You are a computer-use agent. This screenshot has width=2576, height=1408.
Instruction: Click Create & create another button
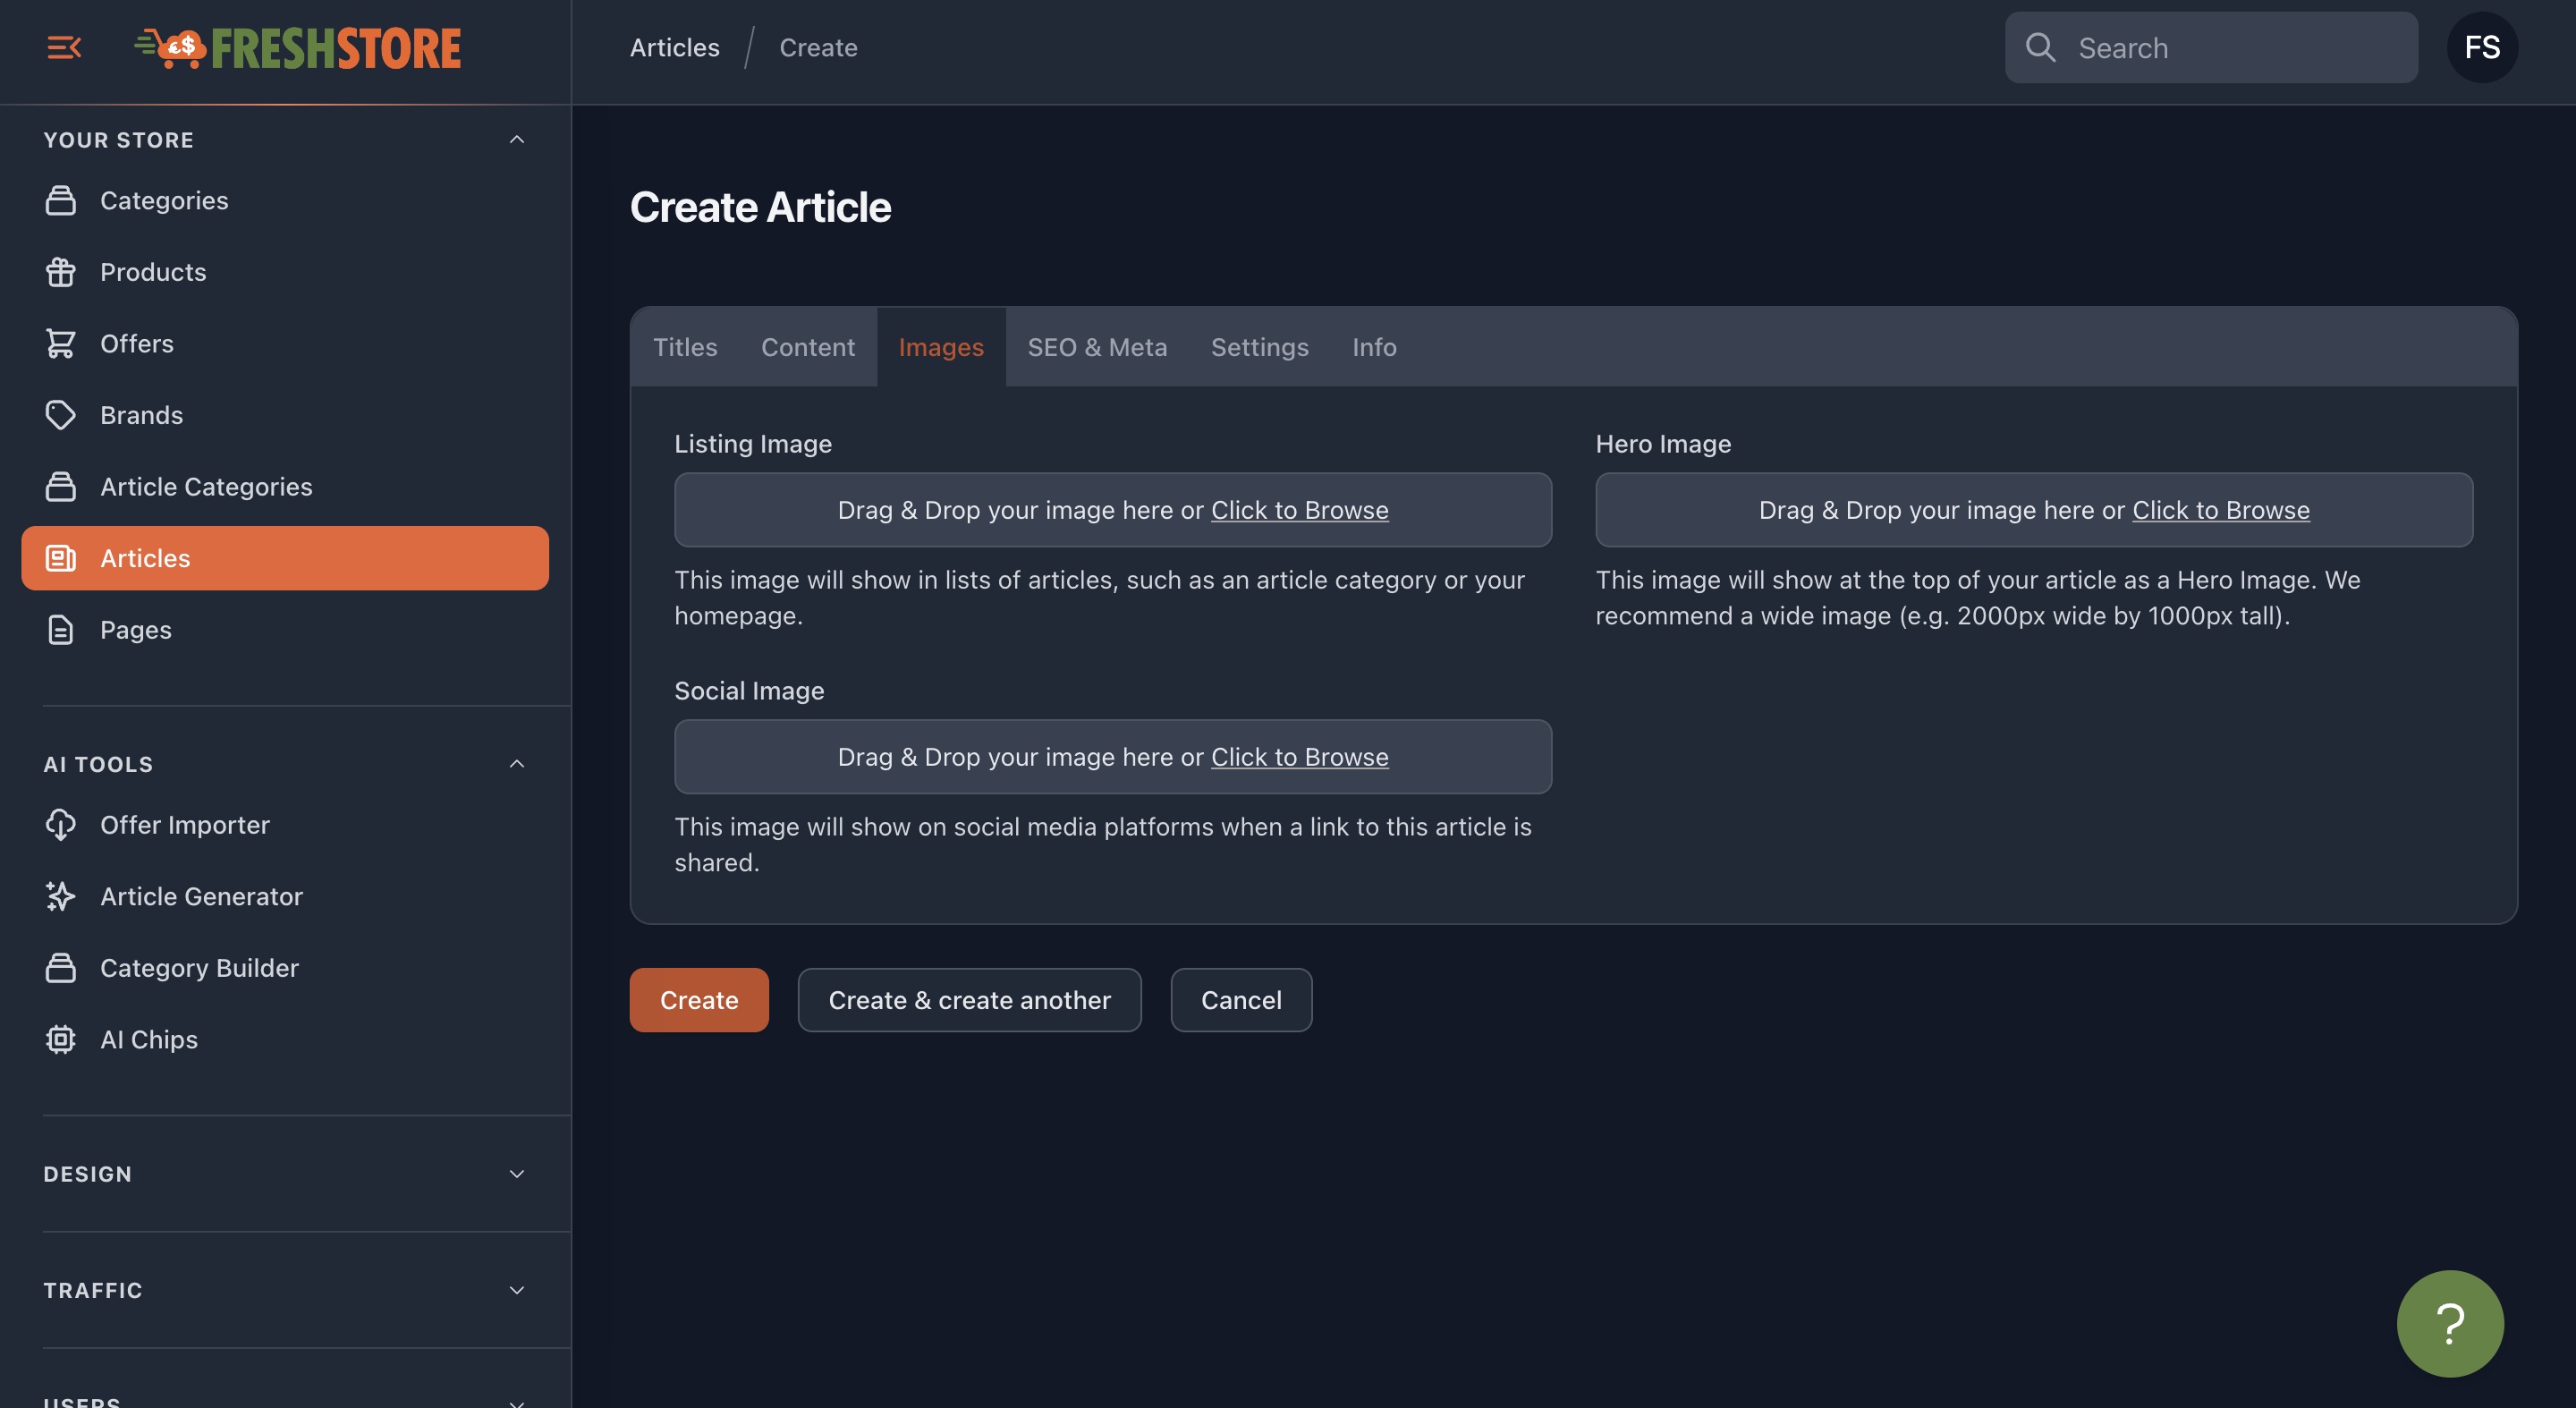(x=969, y=1000)
